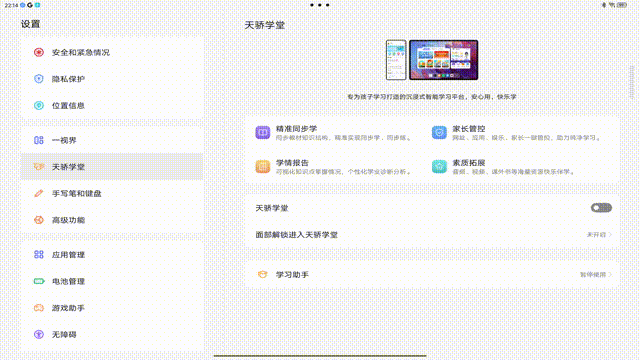Open the 学情报告 feature entry

(x=333, y=167)
